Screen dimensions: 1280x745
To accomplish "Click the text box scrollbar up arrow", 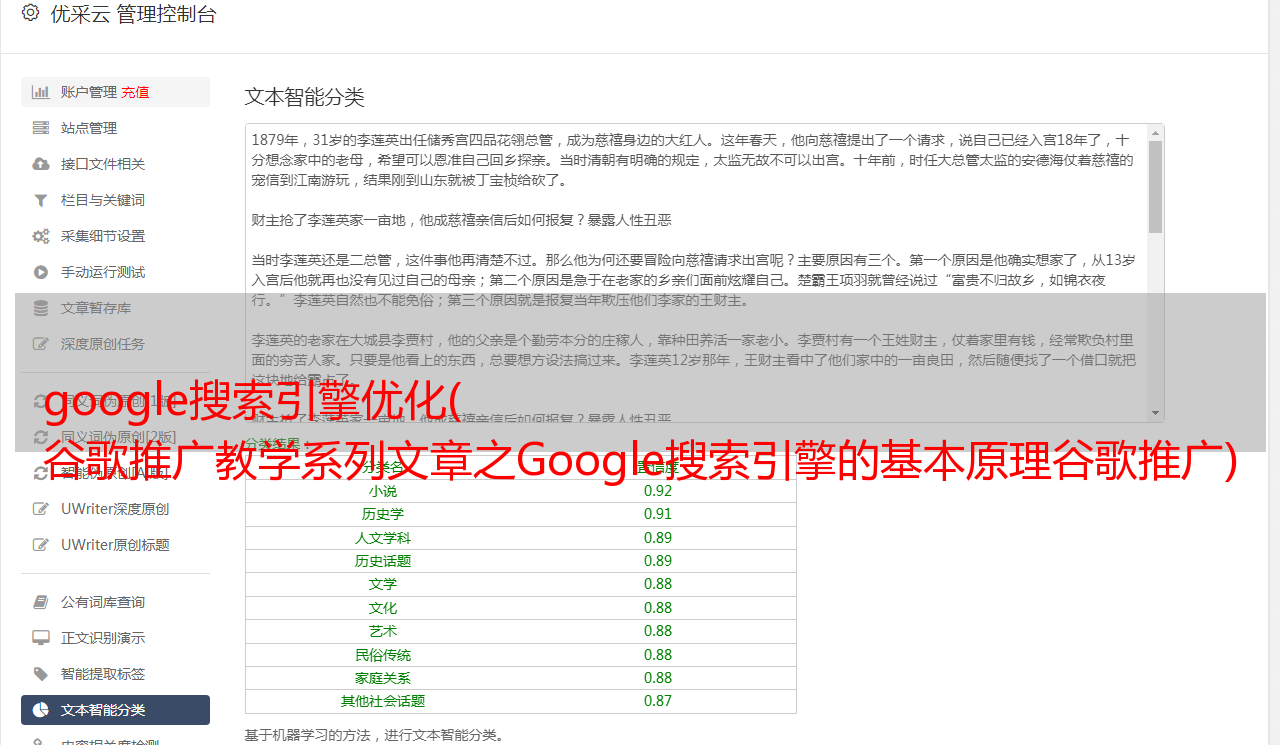I will 1155,132.
